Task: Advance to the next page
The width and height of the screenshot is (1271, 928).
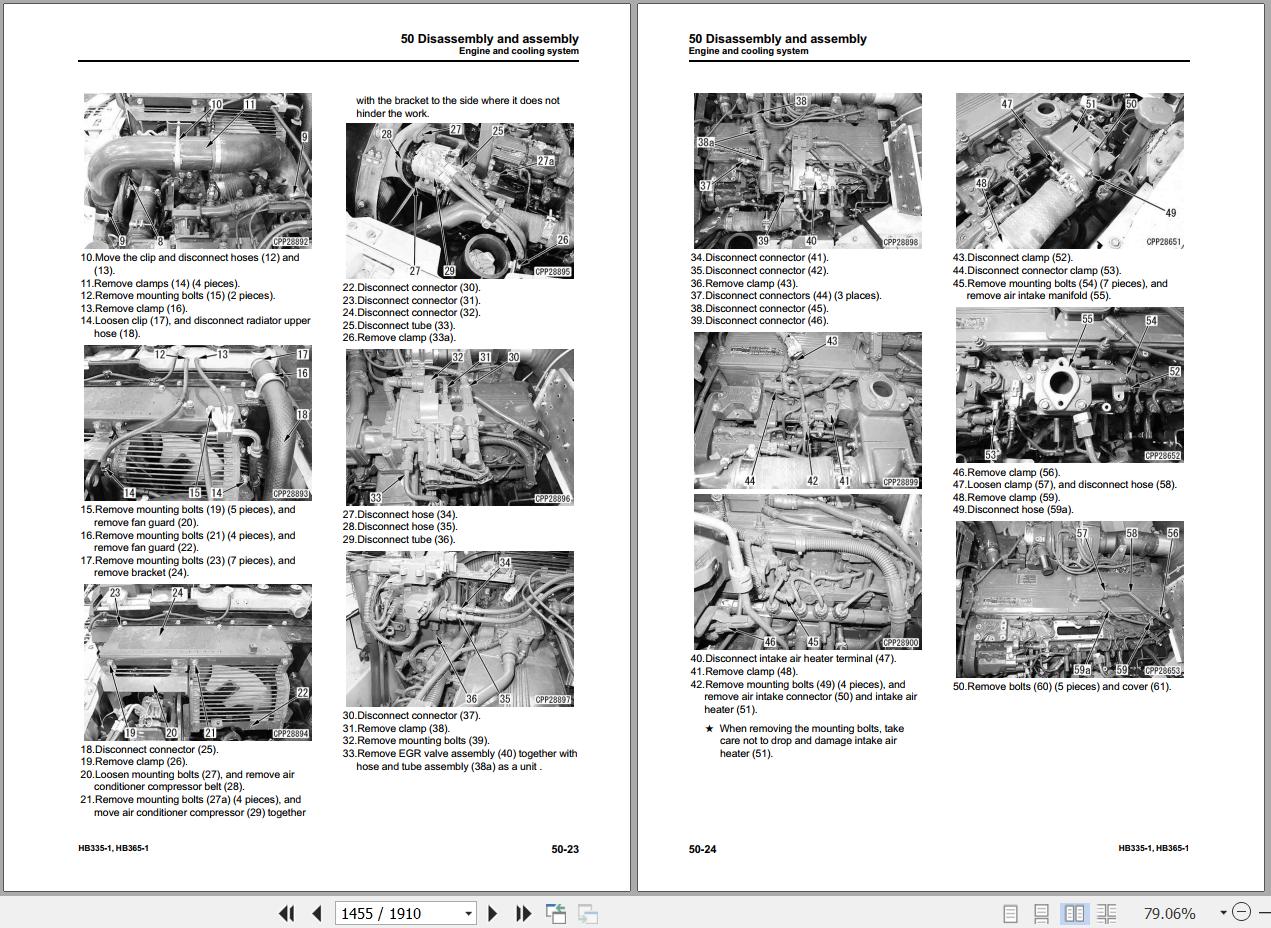Action: click(492, 913)
